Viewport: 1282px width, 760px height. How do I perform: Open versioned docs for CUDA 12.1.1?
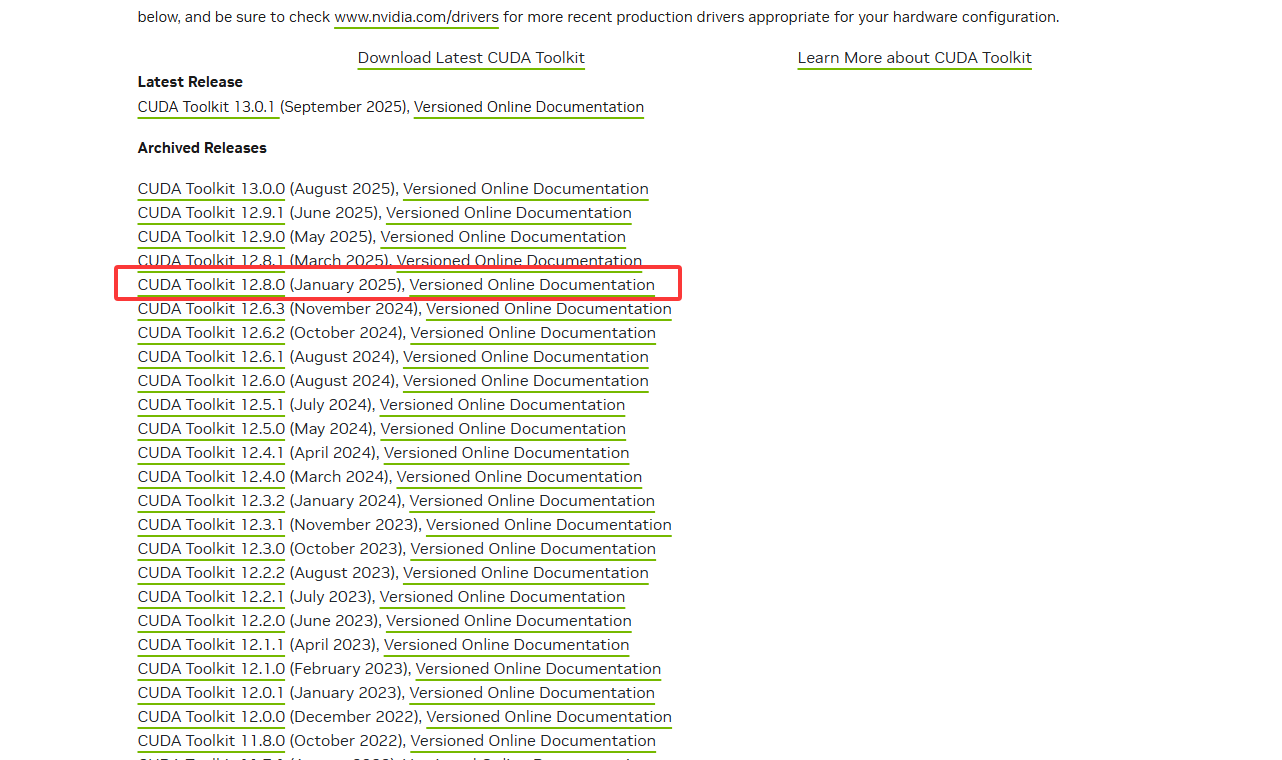coord(506,645)
